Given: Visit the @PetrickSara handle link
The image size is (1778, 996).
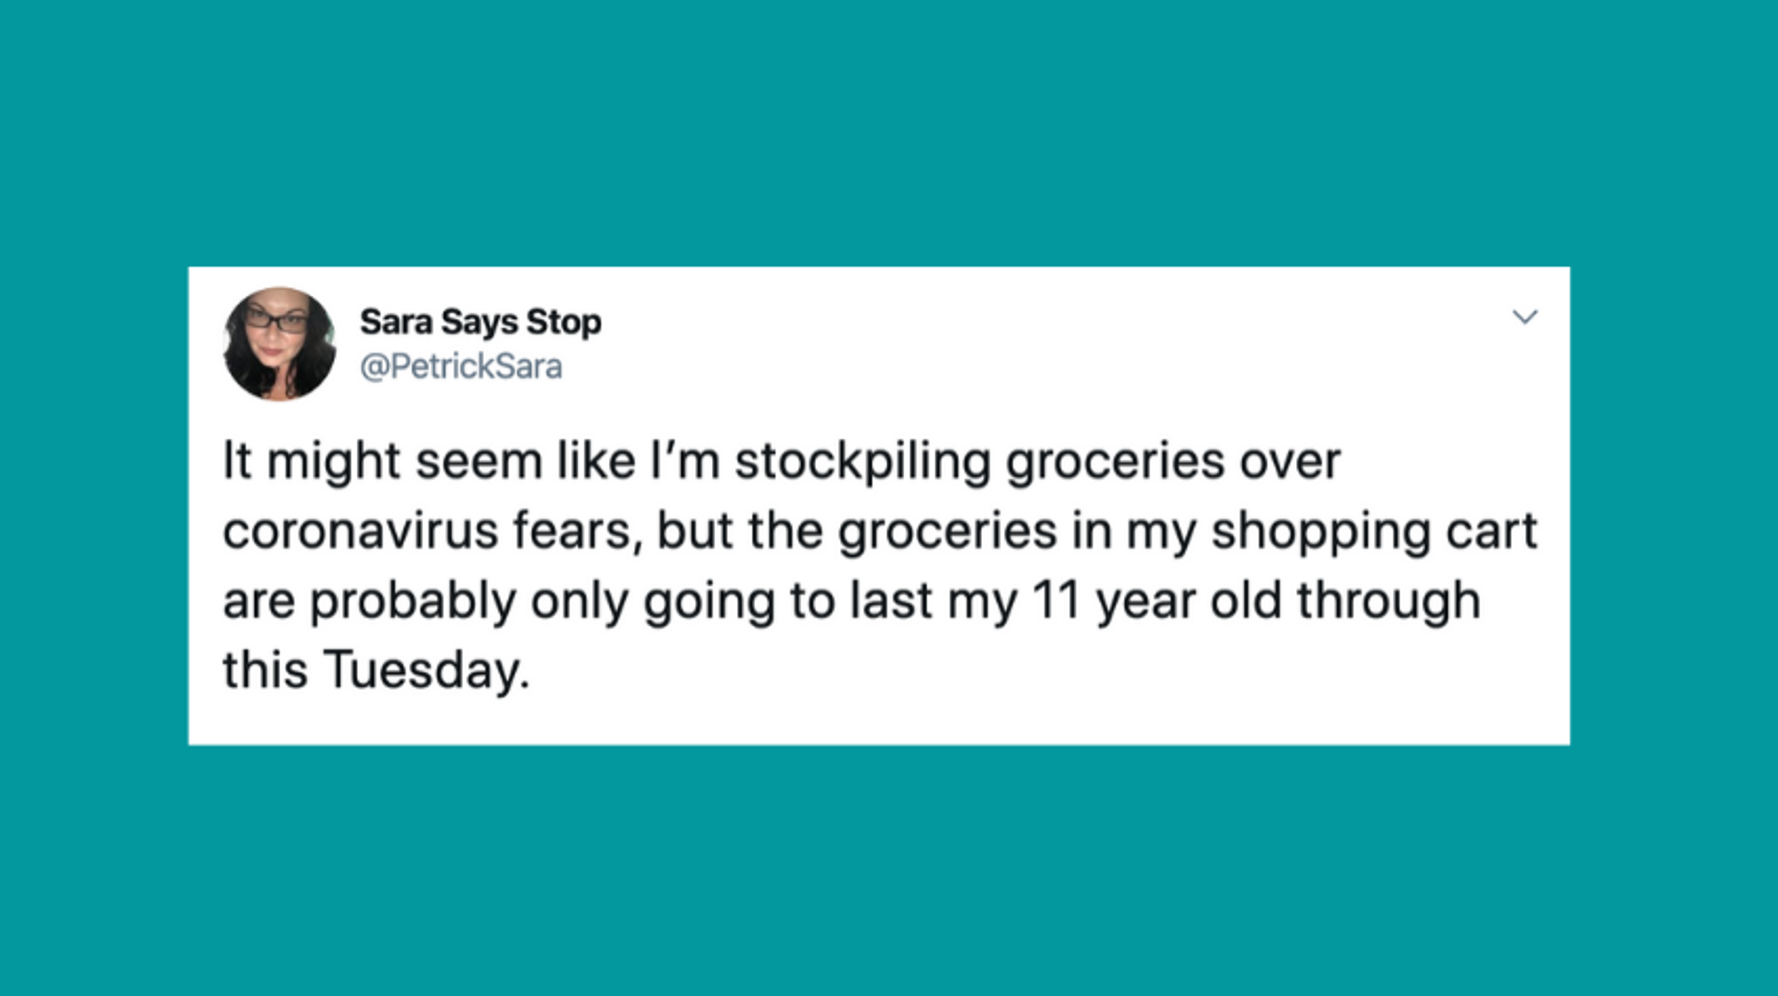Looking at the screenshot, I should point(461,367).
